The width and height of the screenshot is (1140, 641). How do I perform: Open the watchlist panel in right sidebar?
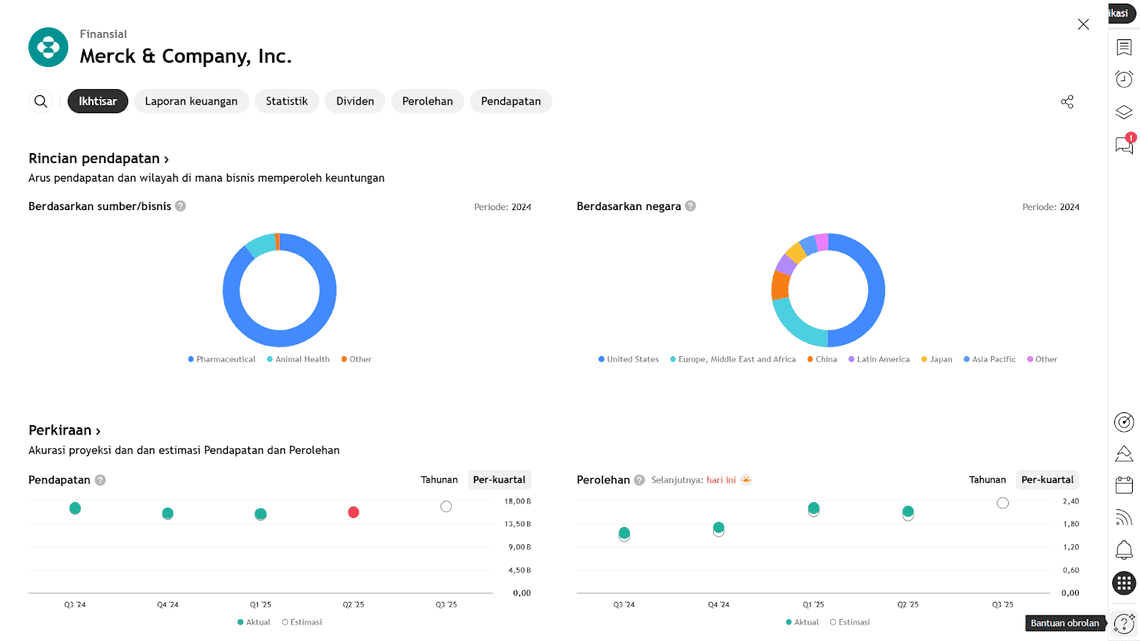[1124, 47]
